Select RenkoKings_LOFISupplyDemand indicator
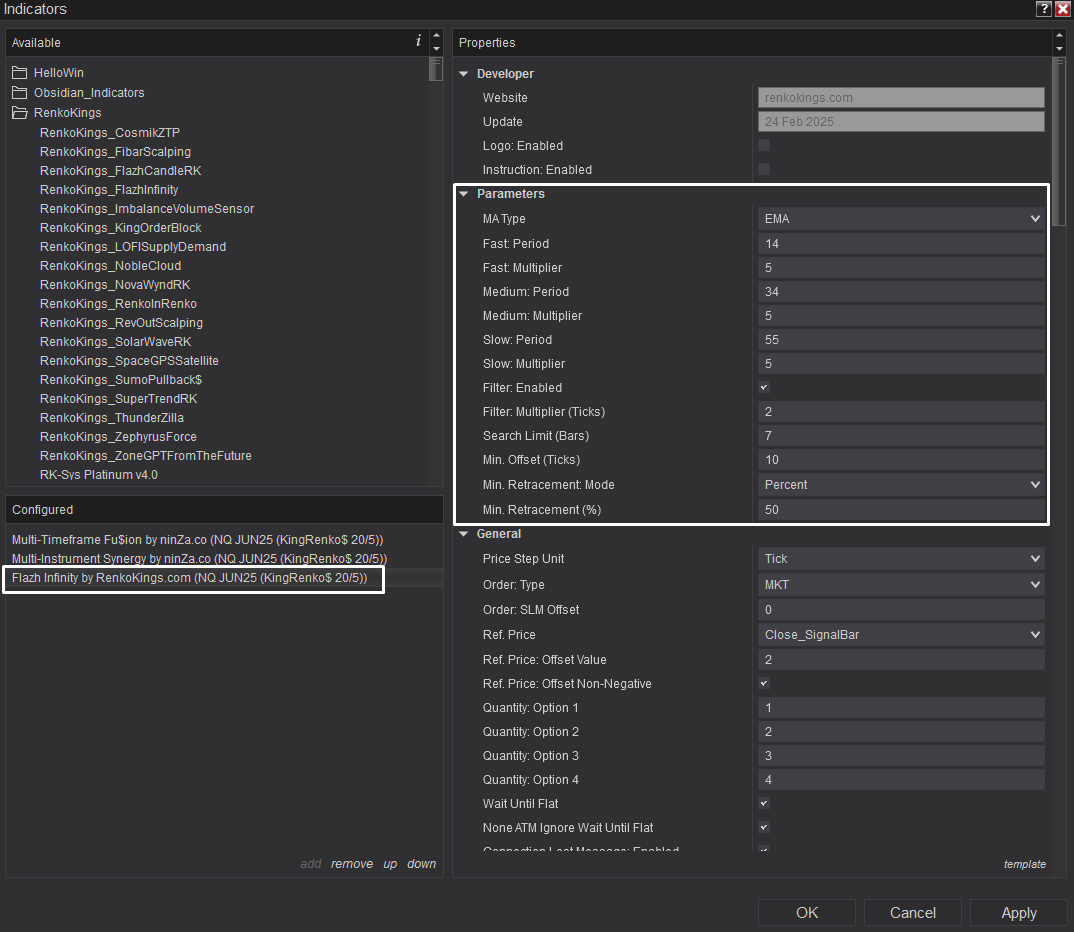The height and width of the screenshot is (932, 1074). tap(133, 247)
